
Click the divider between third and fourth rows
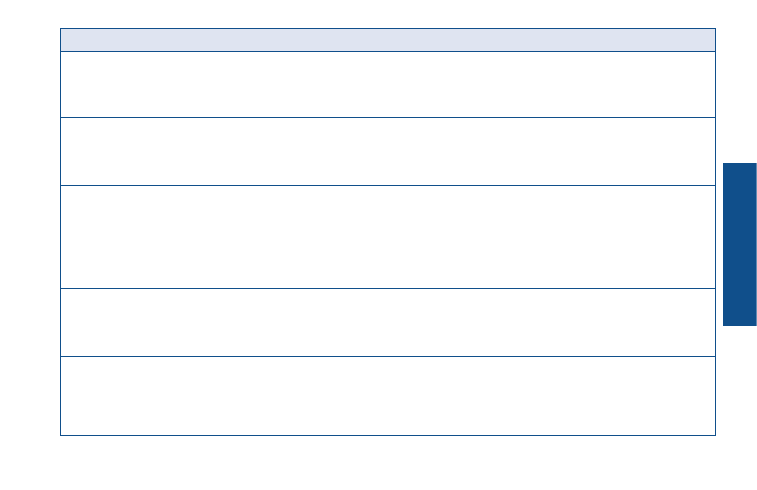[388, 289]
